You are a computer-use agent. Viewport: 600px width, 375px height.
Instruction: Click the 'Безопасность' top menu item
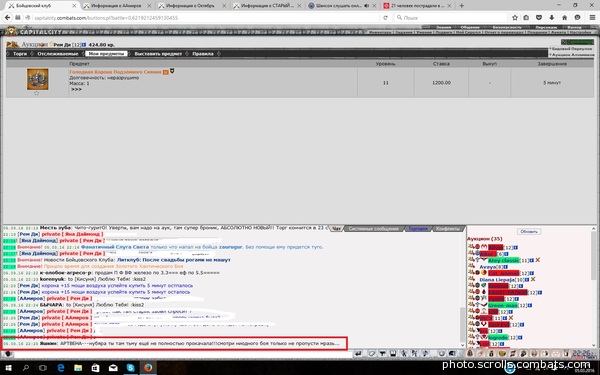(507, 28)
